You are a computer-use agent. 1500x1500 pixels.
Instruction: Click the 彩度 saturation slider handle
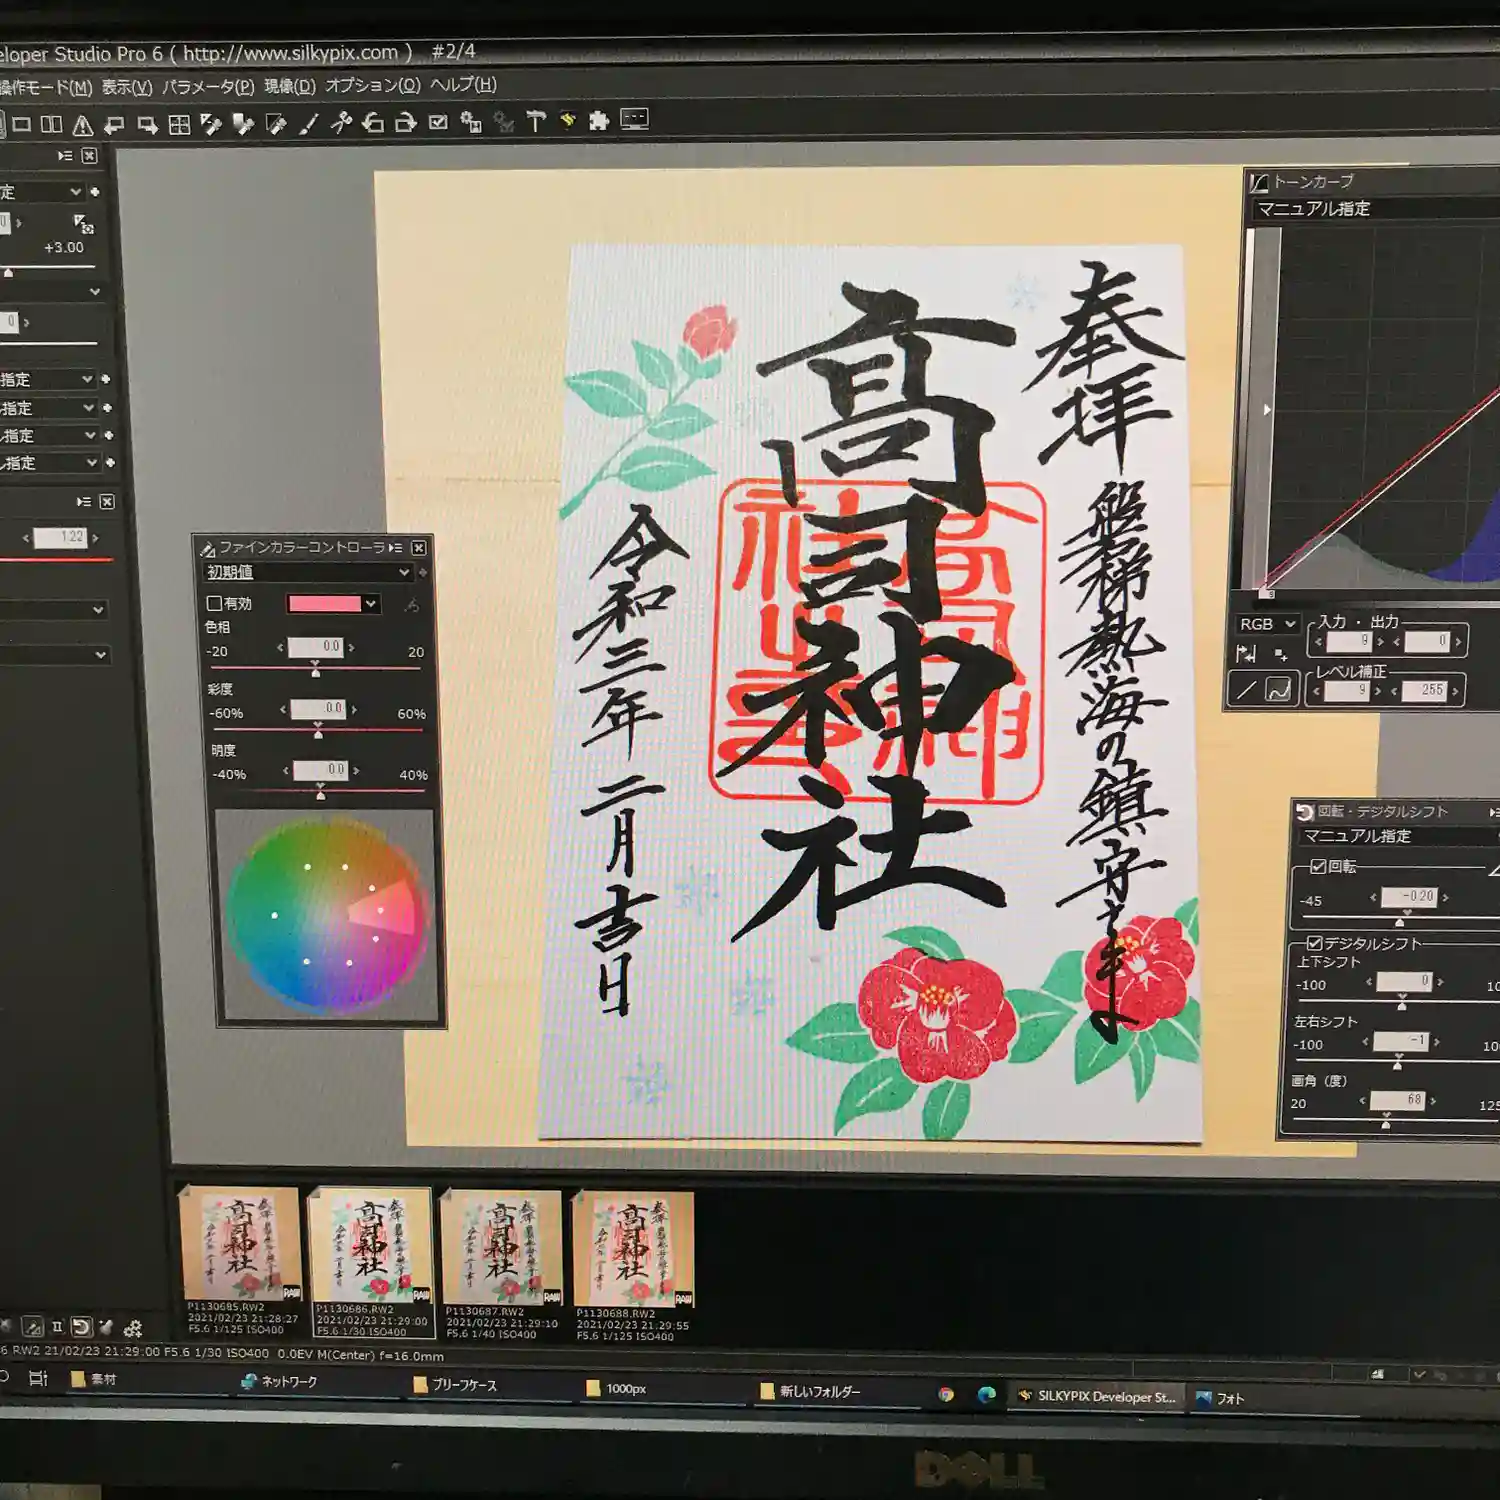pyautogui.click(x=318, y=734)
